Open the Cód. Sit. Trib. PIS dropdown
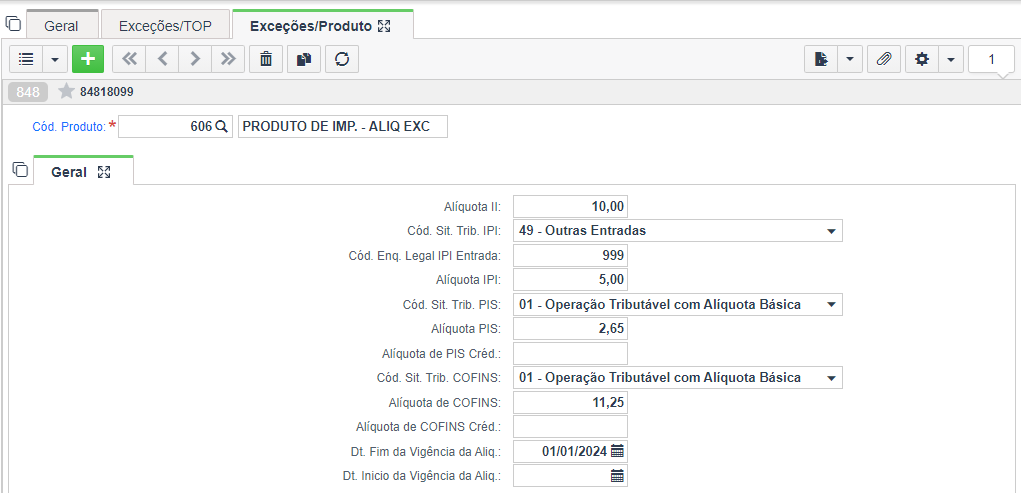This screenshot has height=496, width=1021. point(678,304)
